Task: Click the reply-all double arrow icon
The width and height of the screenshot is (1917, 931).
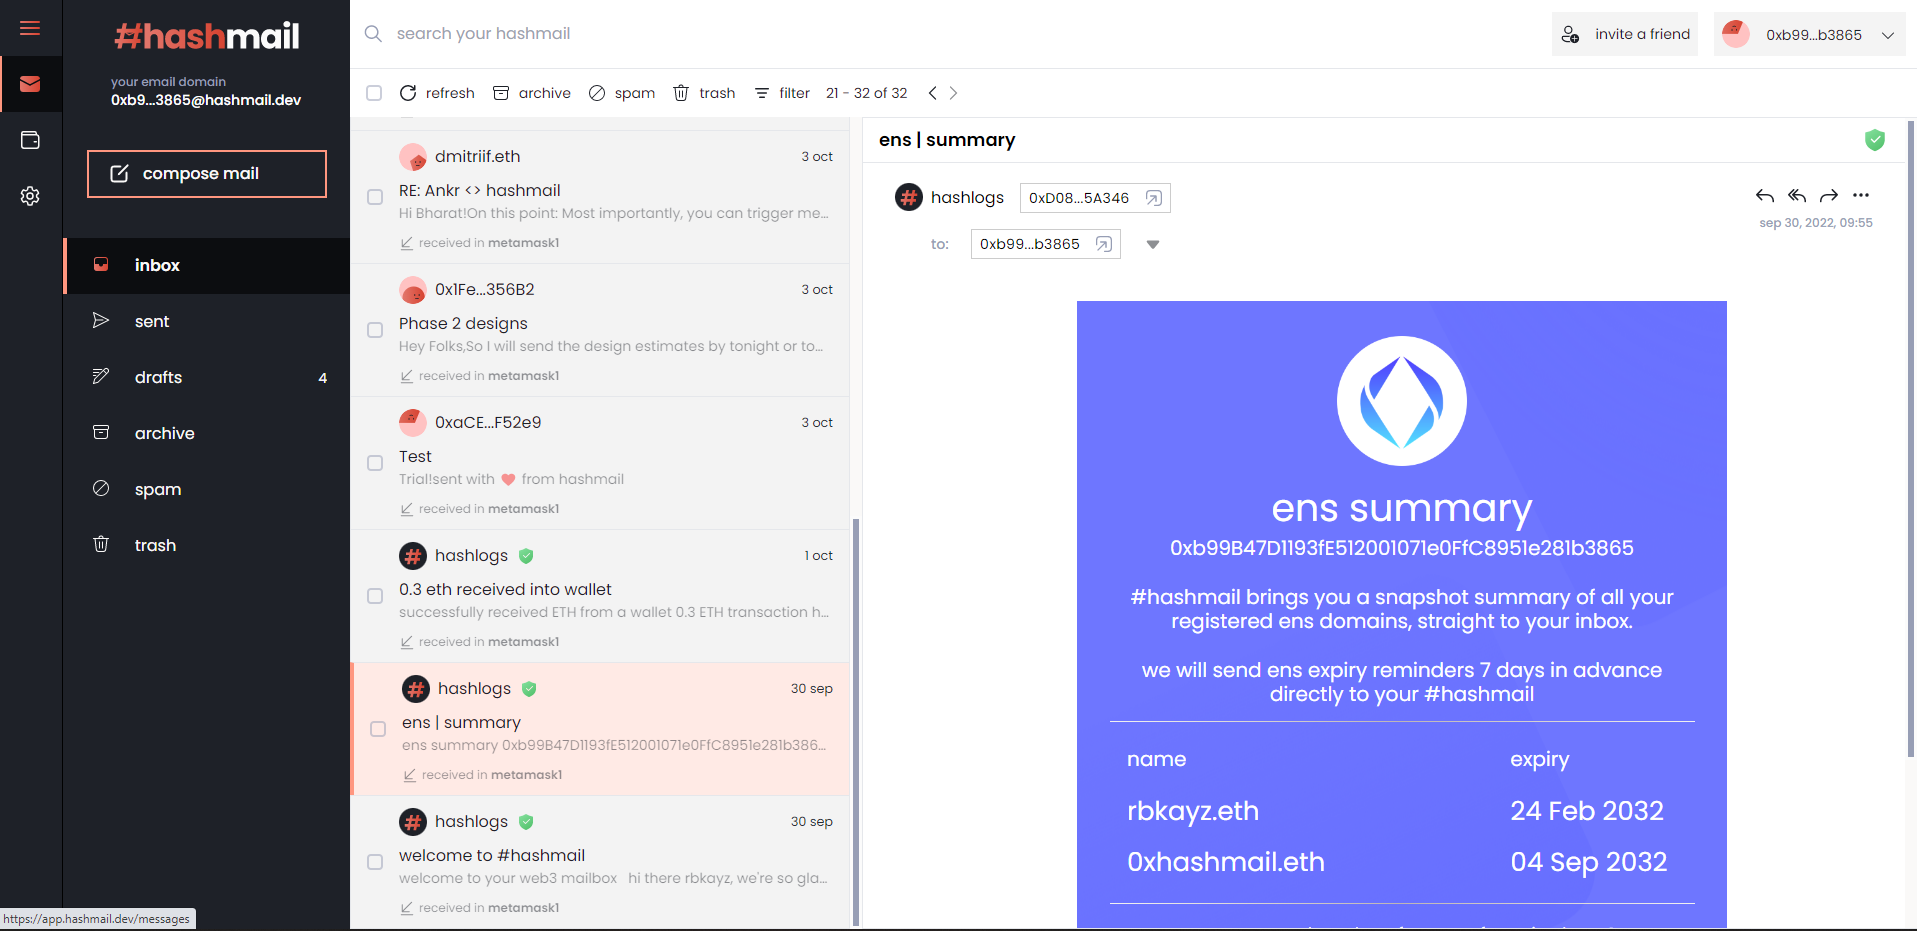Action: (1797, 195)
